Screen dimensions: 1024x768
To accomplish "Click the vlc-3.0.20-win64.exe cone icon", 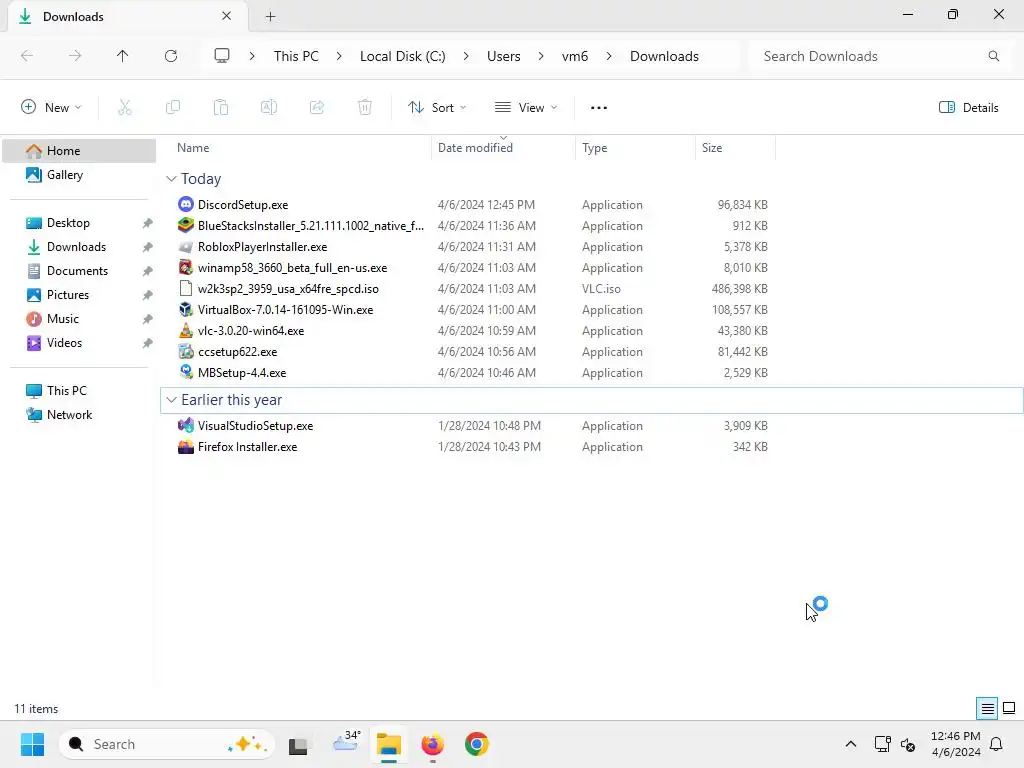I will point(186,330).
